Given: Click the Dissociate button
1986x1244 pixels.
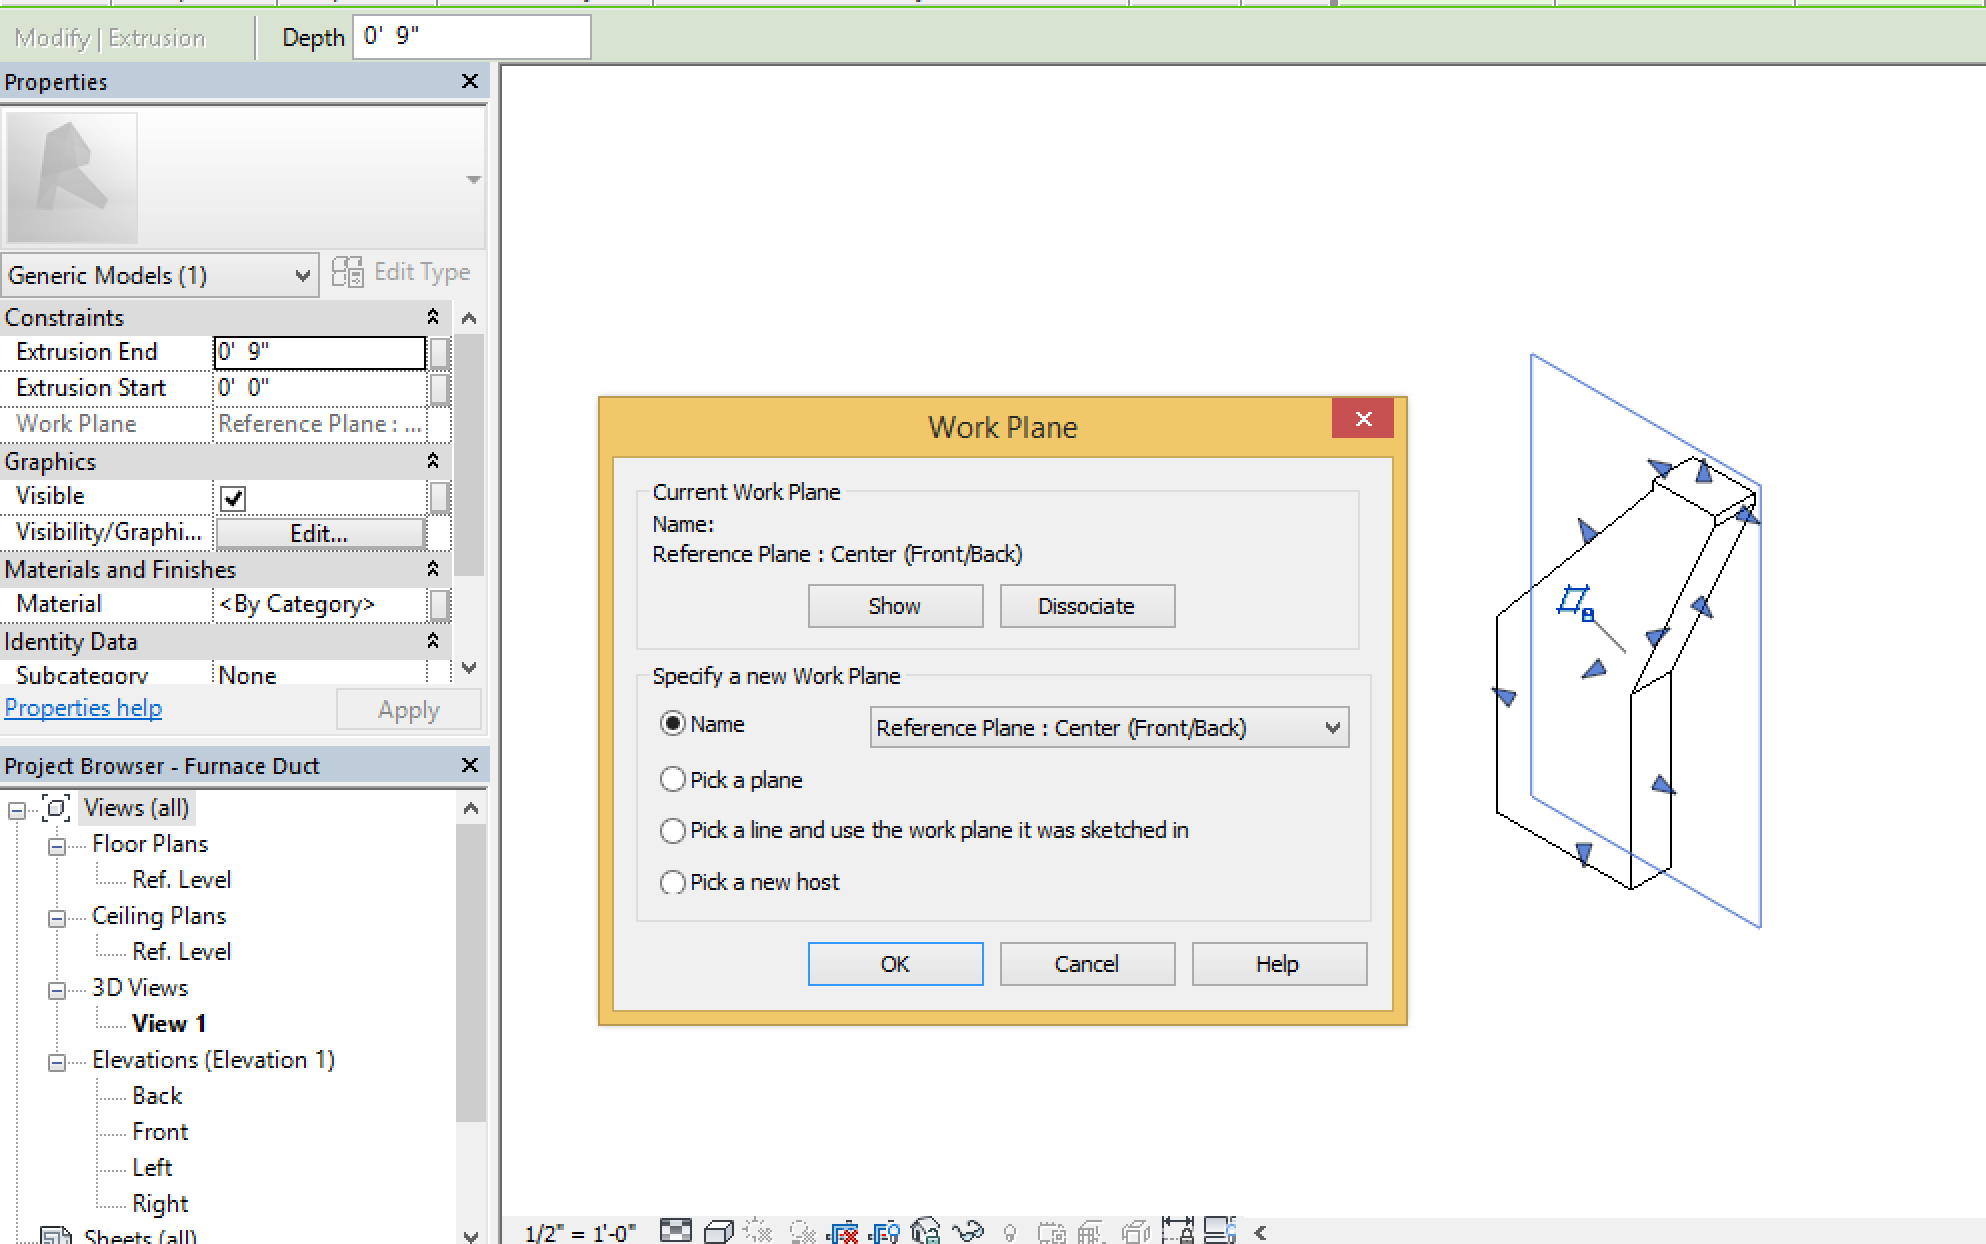Looking at the screenshot, I should point(1086,606).
